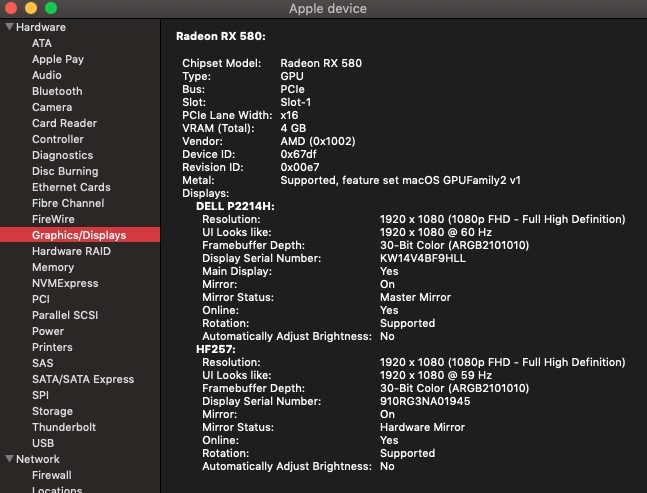
Task: Select Ethernet Cards in sidebar
Action: pos(71,187)
